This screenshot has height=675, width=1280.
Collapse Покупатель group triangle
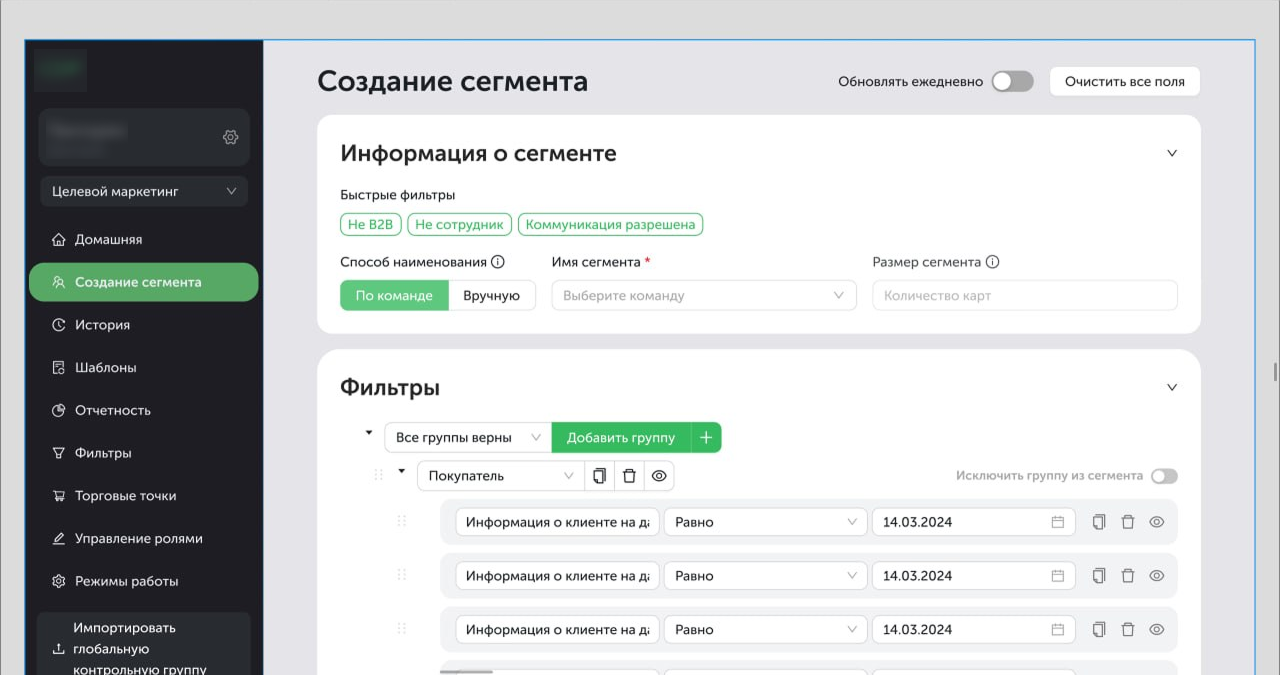(402, 471)
